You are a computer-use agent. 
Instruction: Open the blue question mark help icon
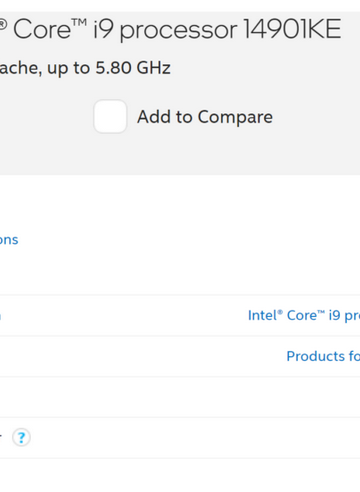(21, 437)
